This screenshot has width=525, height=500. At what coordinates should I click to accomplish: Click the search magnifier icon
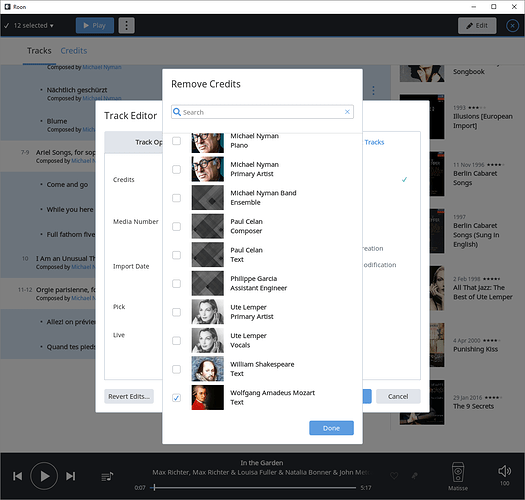click(x=177, y=112)
